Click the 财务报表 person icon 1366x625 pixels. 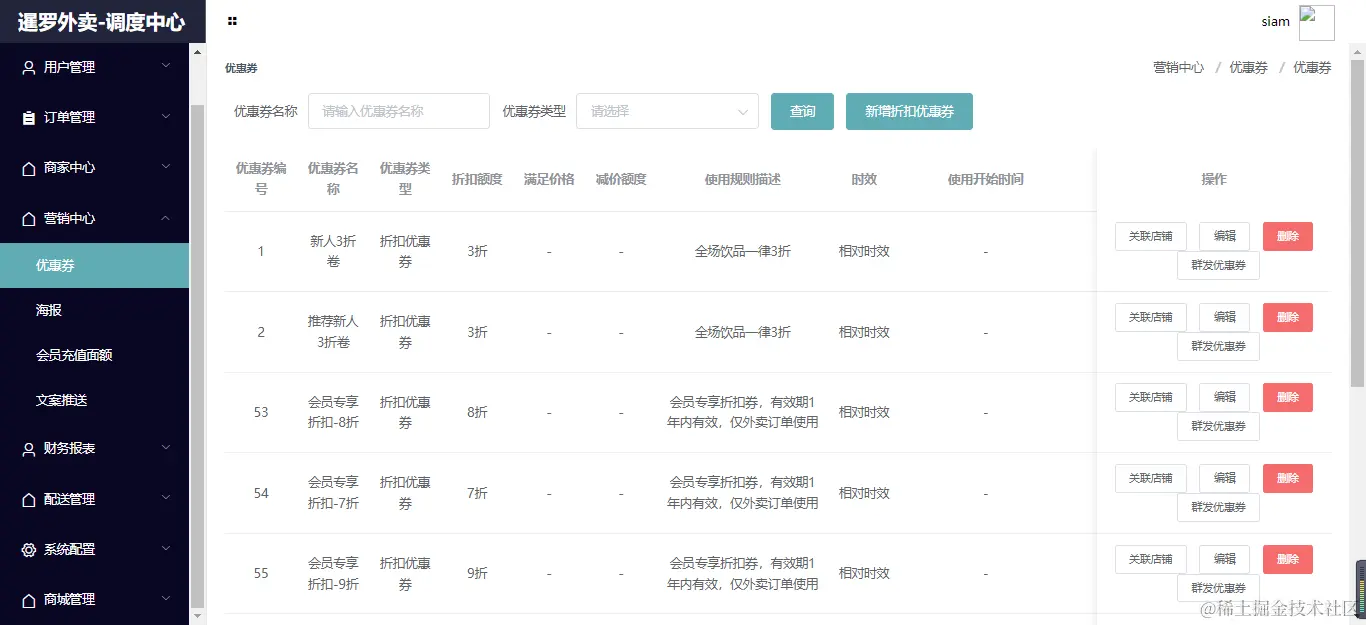click(28, 449)
